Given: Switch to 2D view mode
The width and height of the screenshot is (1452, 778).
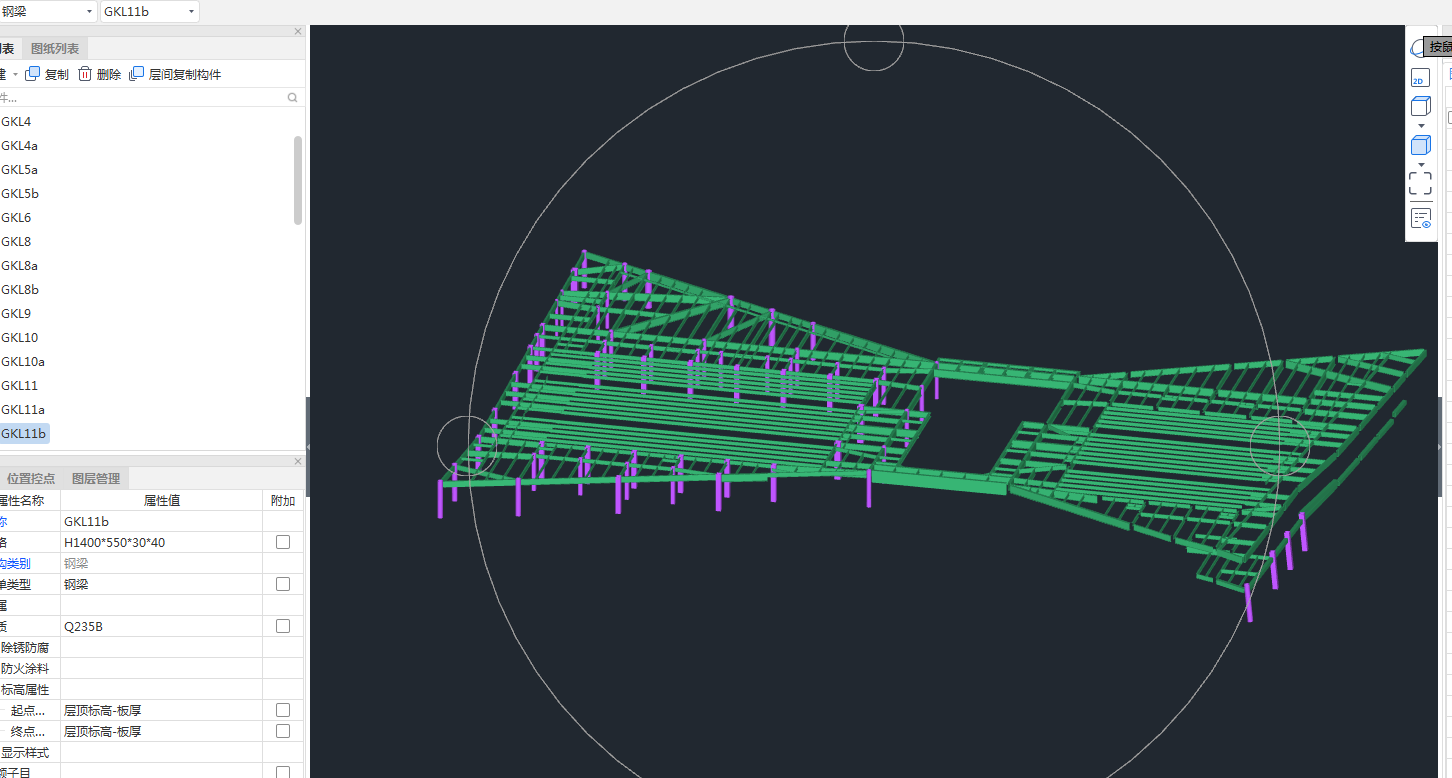Looking at the screenshot, I should tap(1419, 79).
